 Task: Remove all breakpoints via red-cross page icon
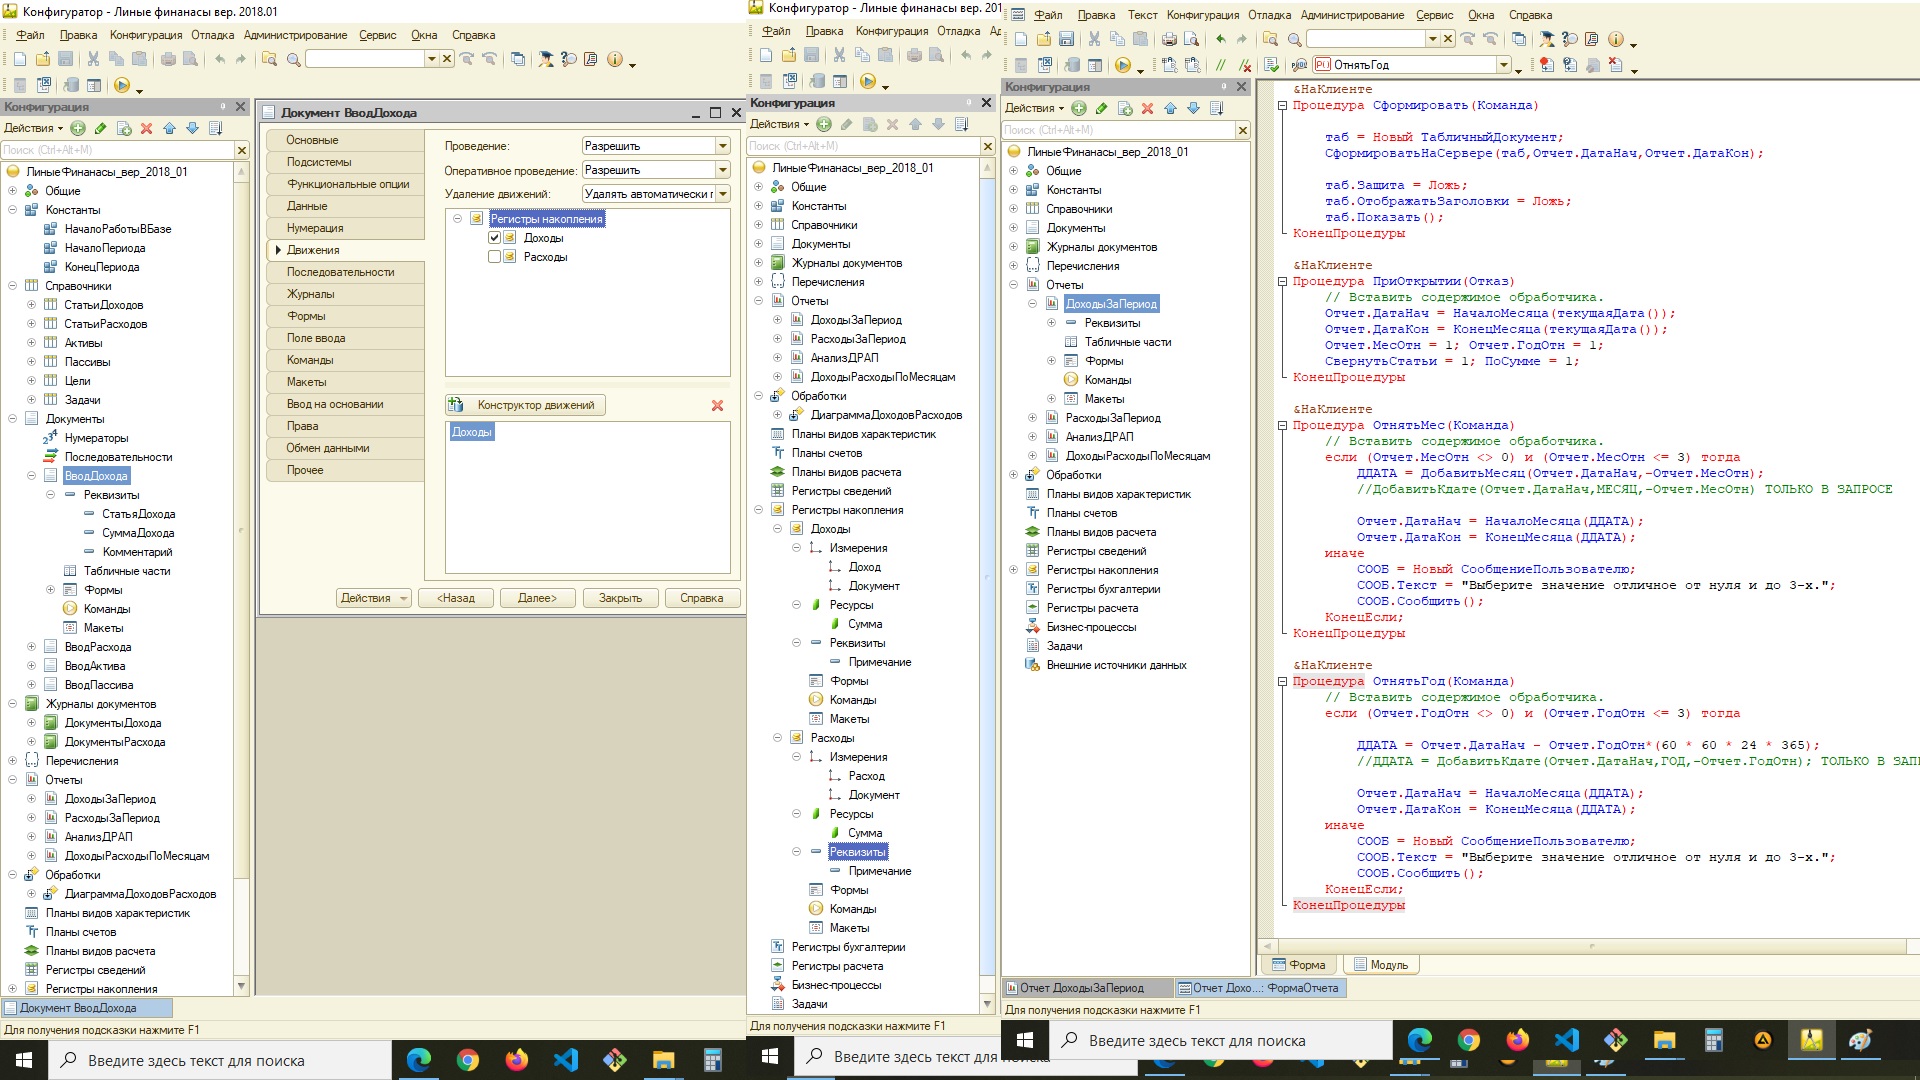1616,65
